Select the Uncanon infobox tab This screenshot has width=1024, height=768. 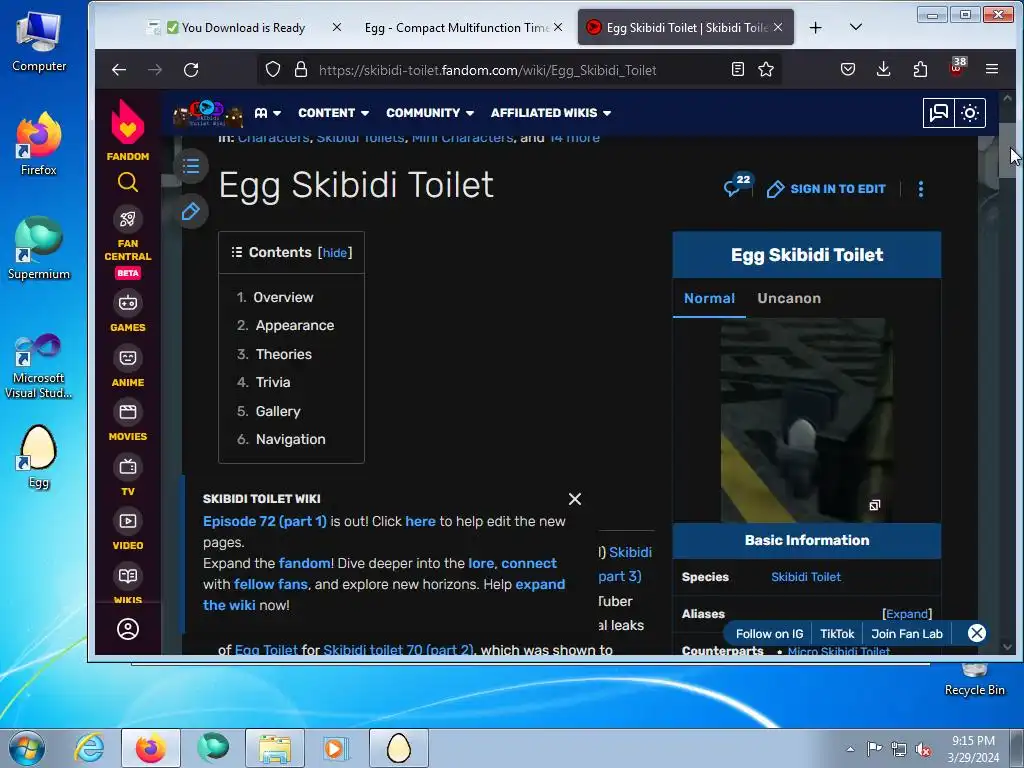tap(789, 298)
